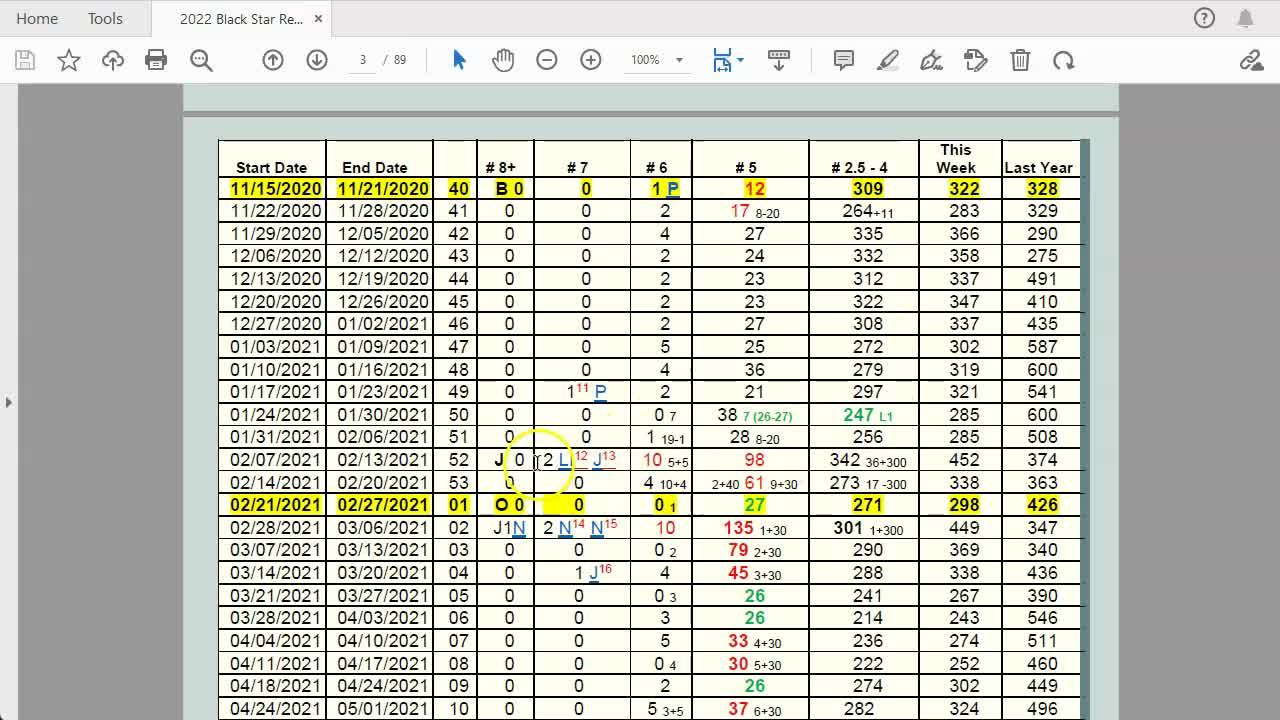Share a link with the chain icon
Viewport: 1280px width, 720px height.
click(x=1251, y=60)
